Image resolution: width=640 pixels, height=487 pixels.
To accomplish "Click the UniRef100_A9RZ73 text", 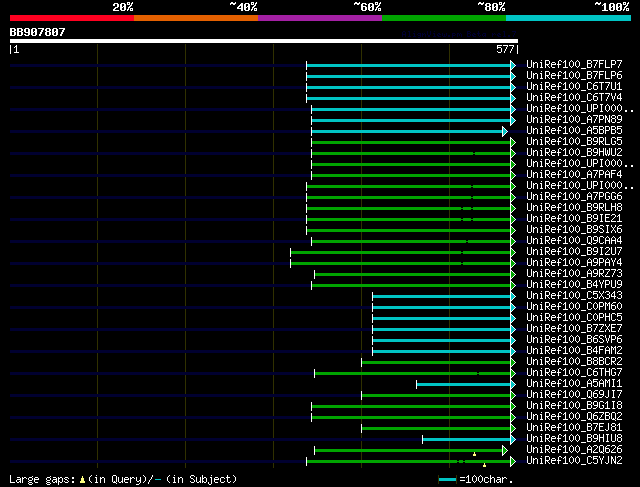I will pos(574,274).
